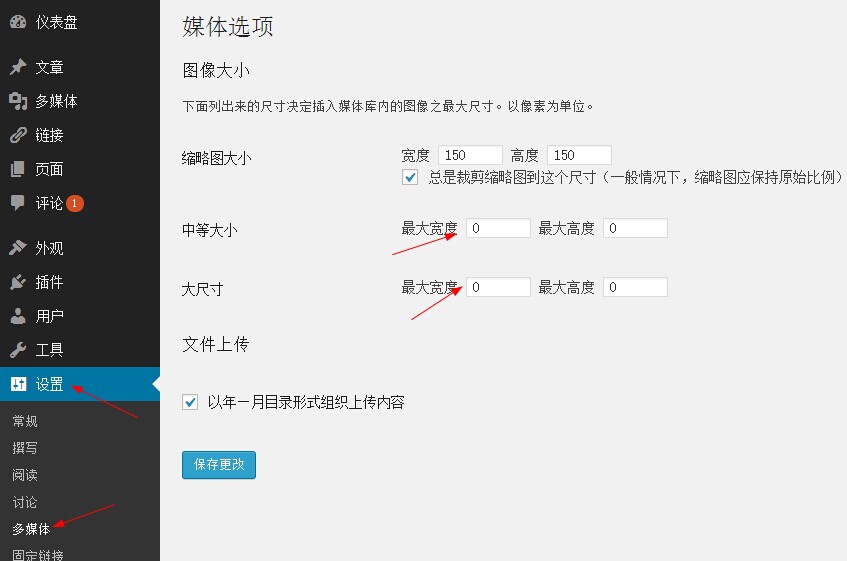Click the dashboard gauge icon
Viewport: 847px width, 561px height.
click(x=18, y=22)
